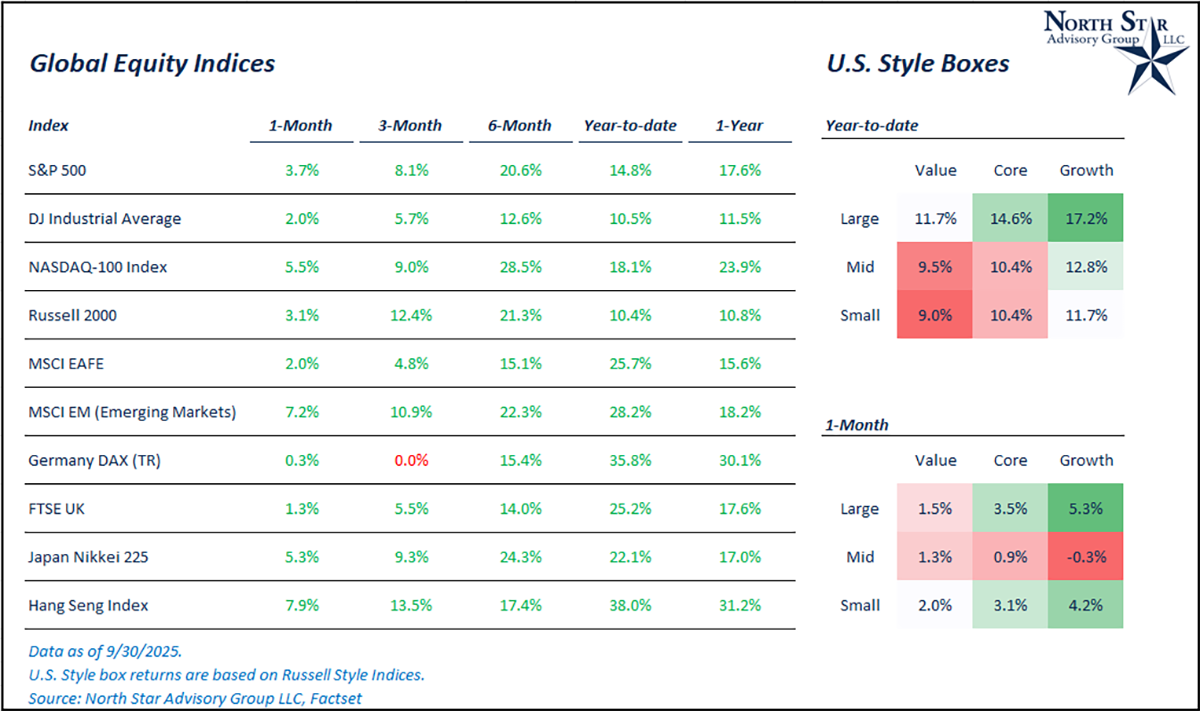This screenshot has height=711, width=1200.
Task: Click the 1-Year column header
Action: coord(739,126)
